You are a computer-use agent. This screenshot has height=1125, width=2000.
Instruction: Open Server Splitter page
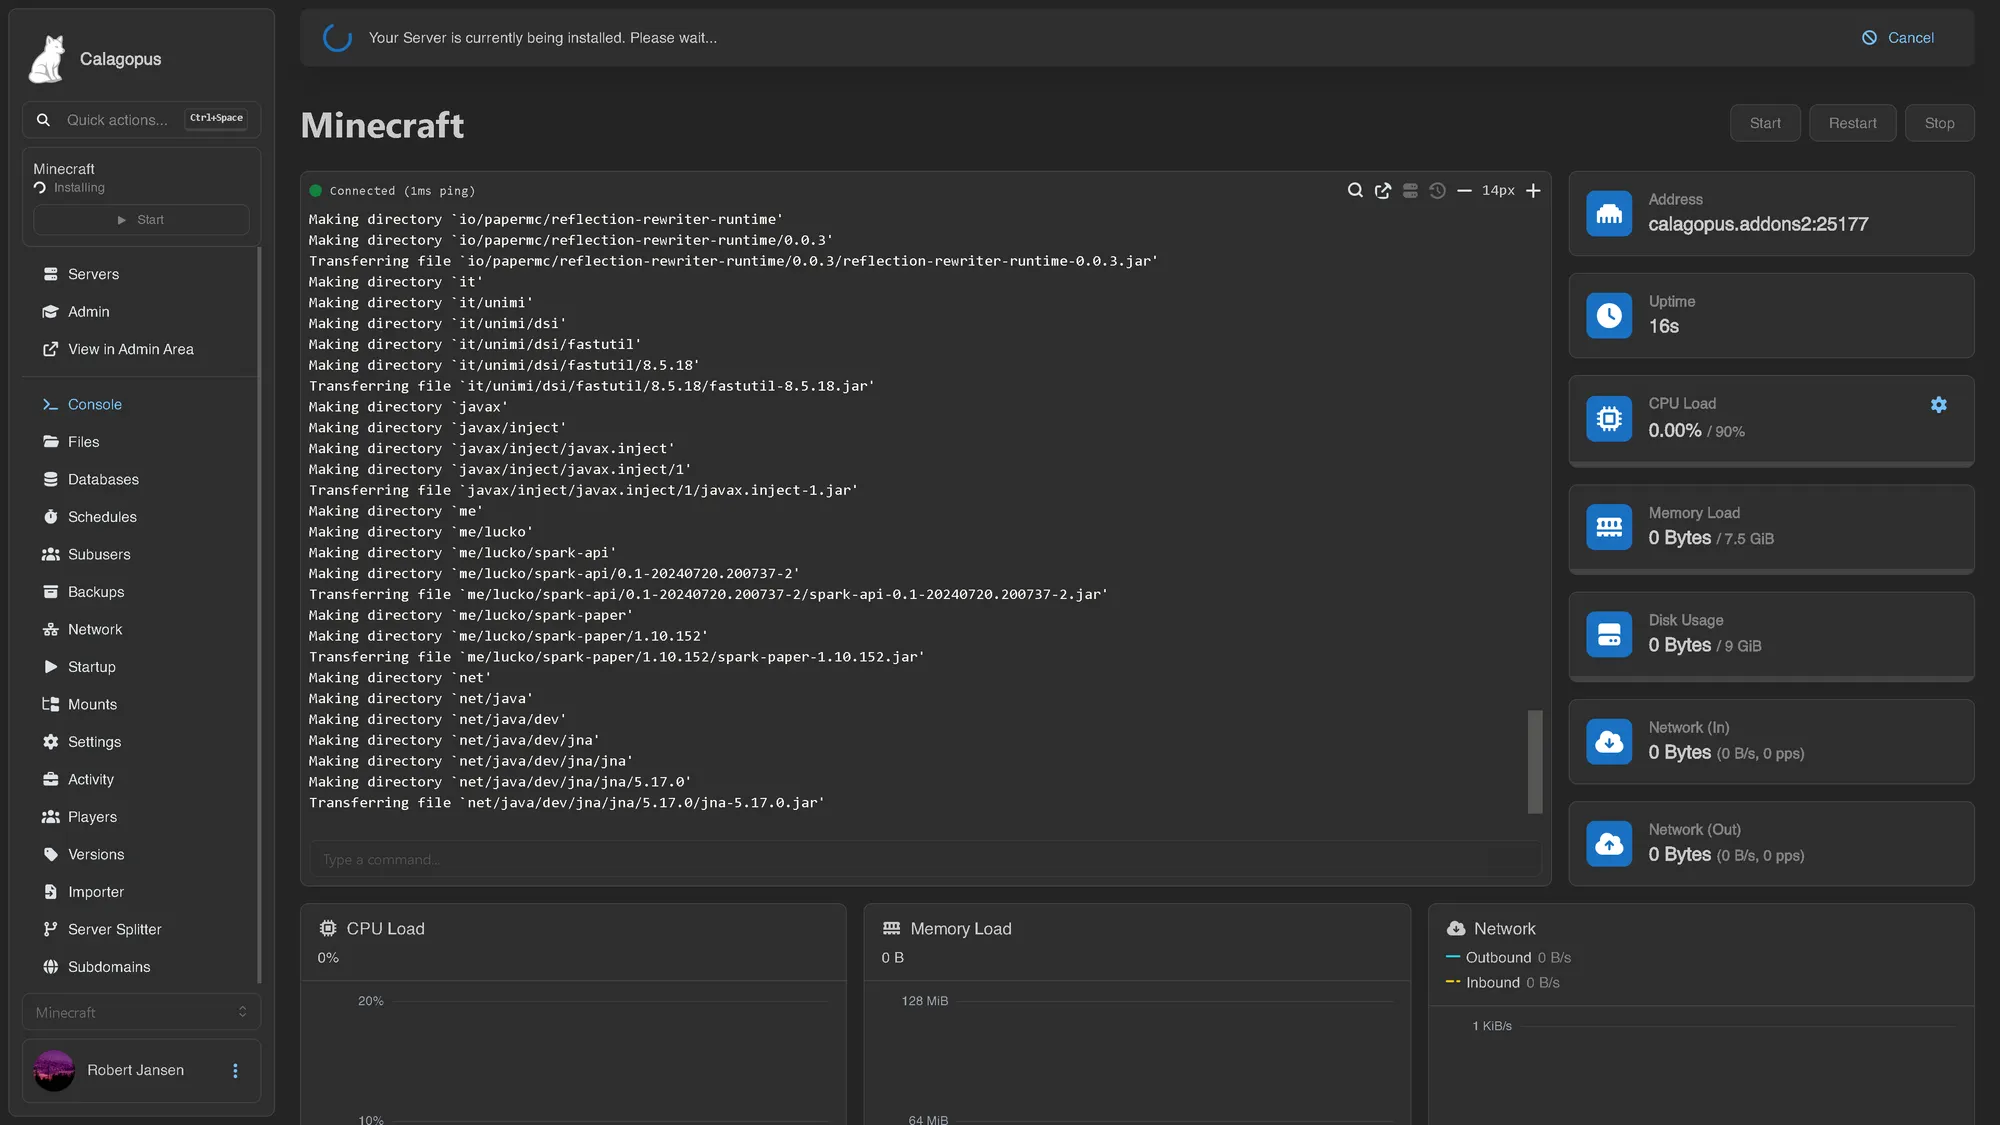click(141, 929)
